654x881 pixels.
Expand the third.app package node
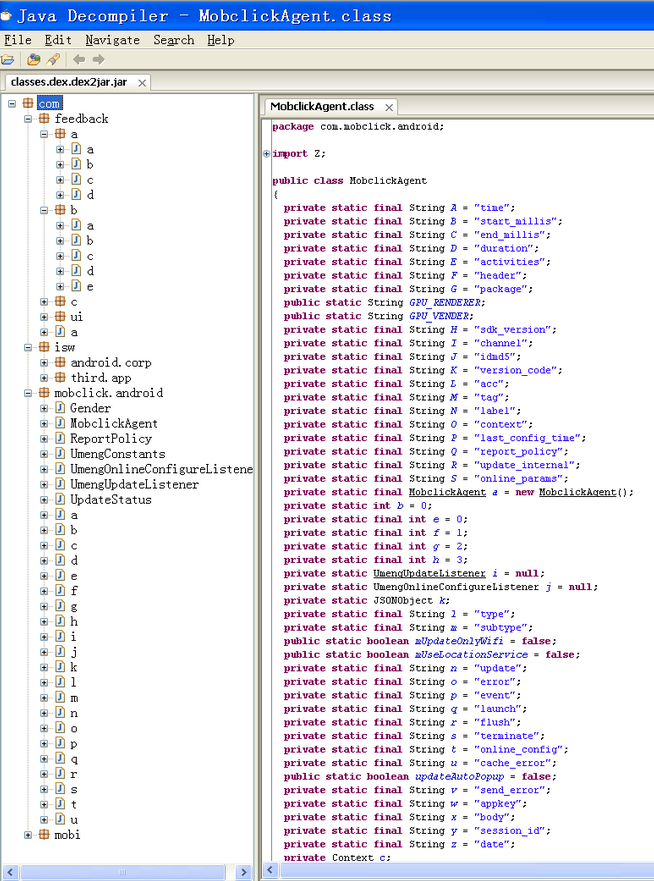click(44, 378)
